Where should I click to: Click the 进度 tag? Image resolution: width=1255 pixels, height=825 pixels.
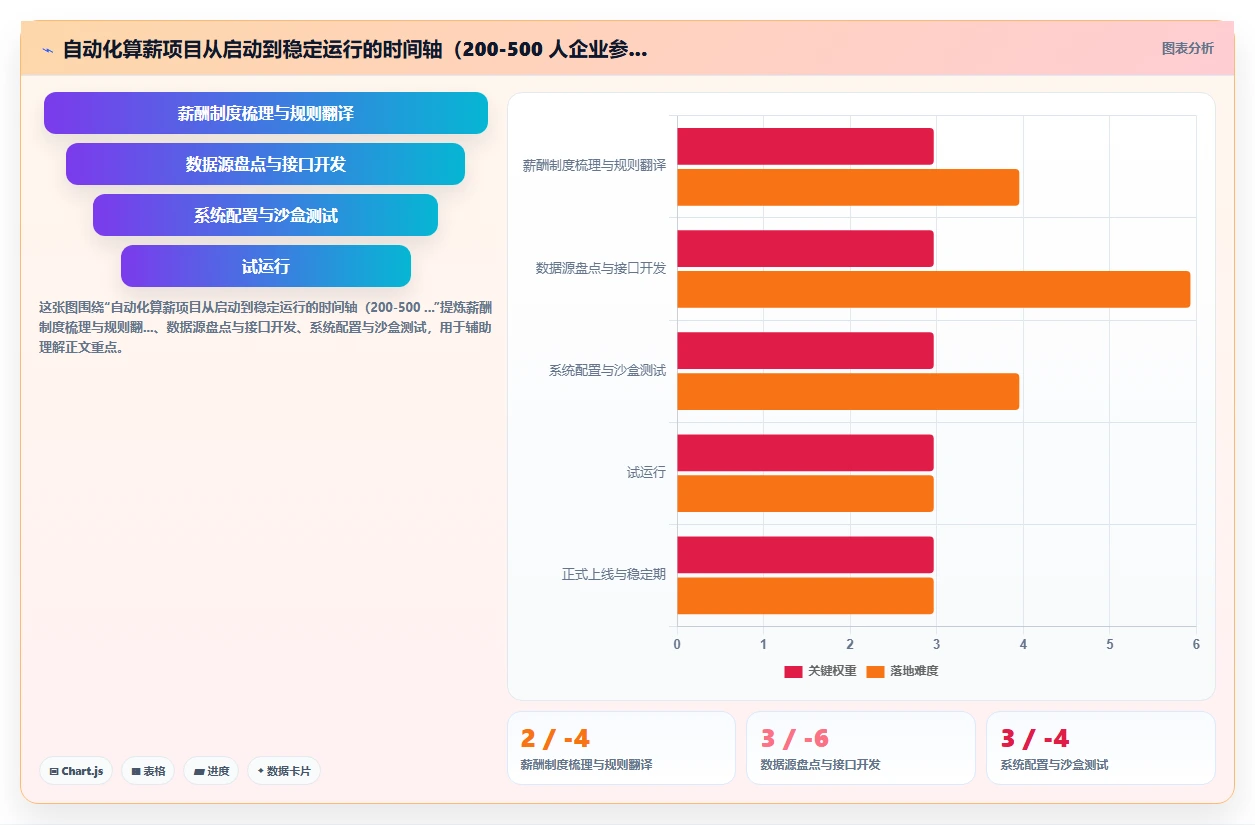click(x=211, y=771)
